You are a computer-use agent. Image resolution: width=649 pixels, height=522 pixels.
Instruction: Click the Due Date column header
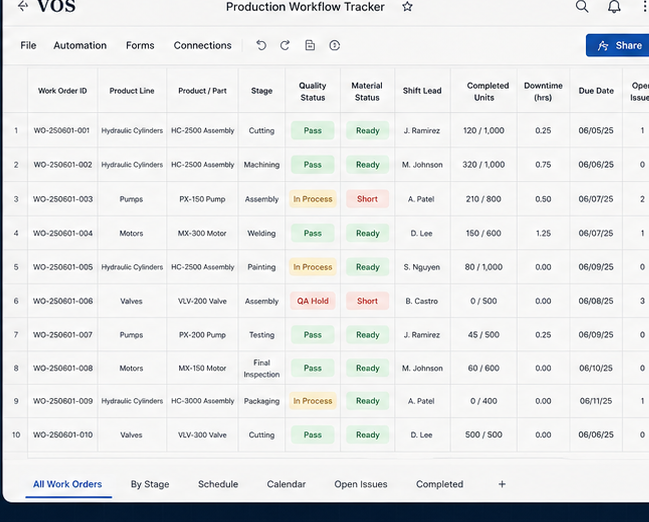click(x=596, y=91)
